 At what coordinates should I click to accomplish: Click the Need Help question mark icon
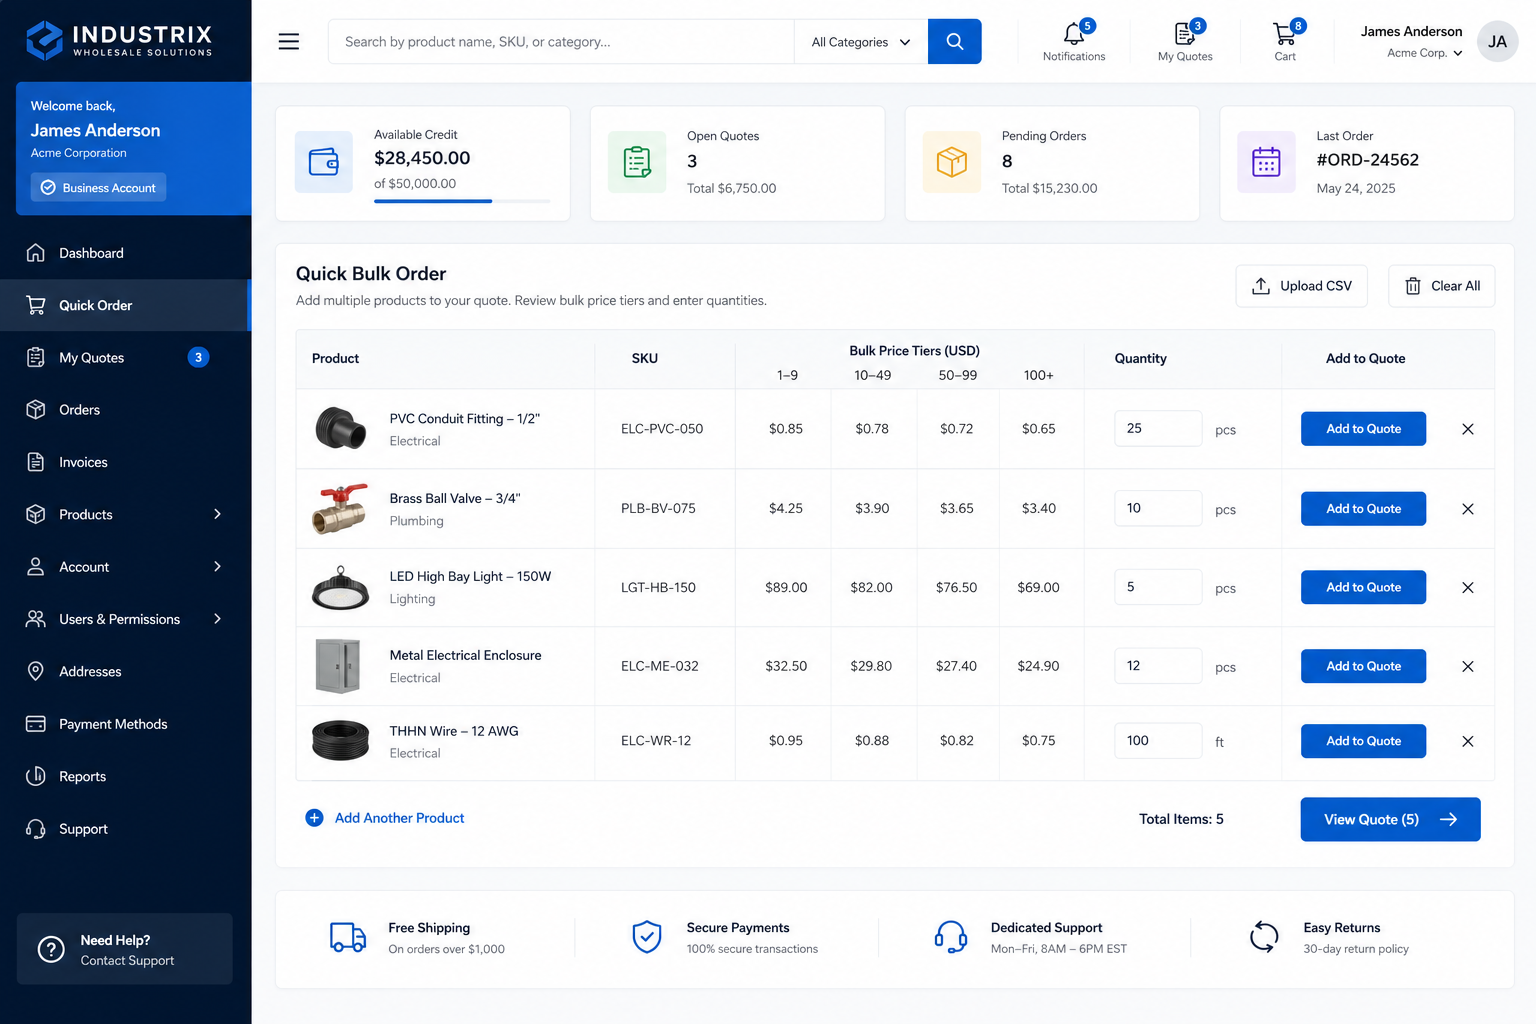(x=51, y=949)
